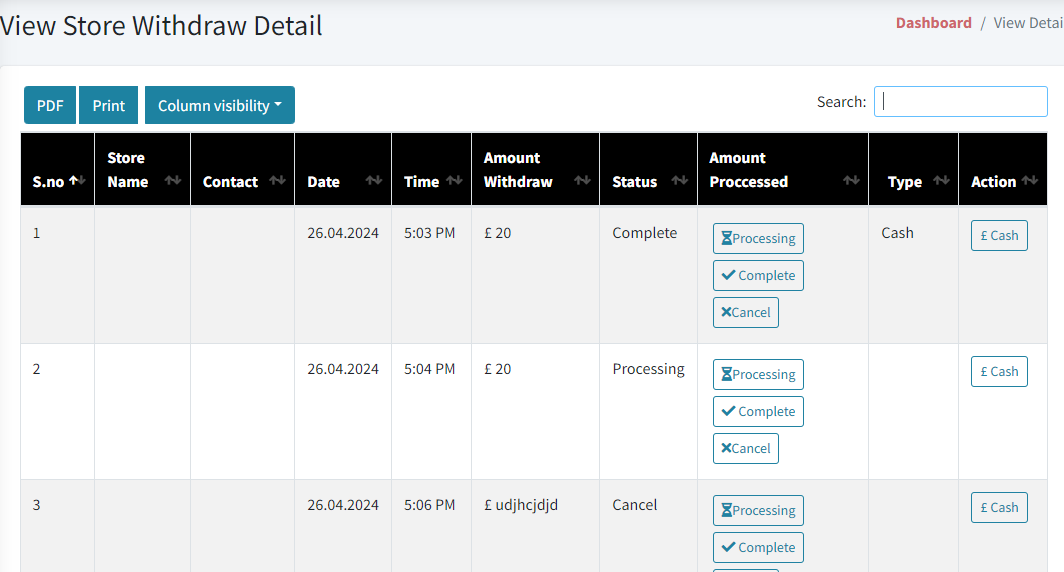
Task: Click Amount Withdraw sort arrows
Action: 581,181
